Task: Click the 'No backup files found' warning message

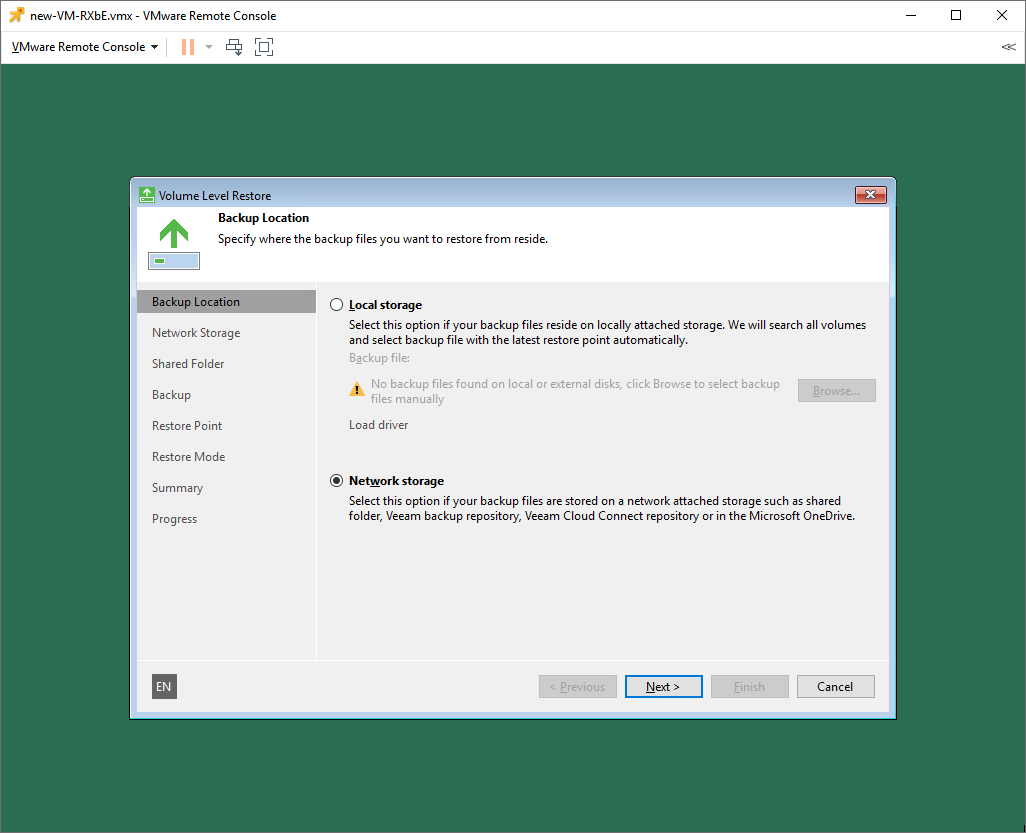Action: point(575,391)
